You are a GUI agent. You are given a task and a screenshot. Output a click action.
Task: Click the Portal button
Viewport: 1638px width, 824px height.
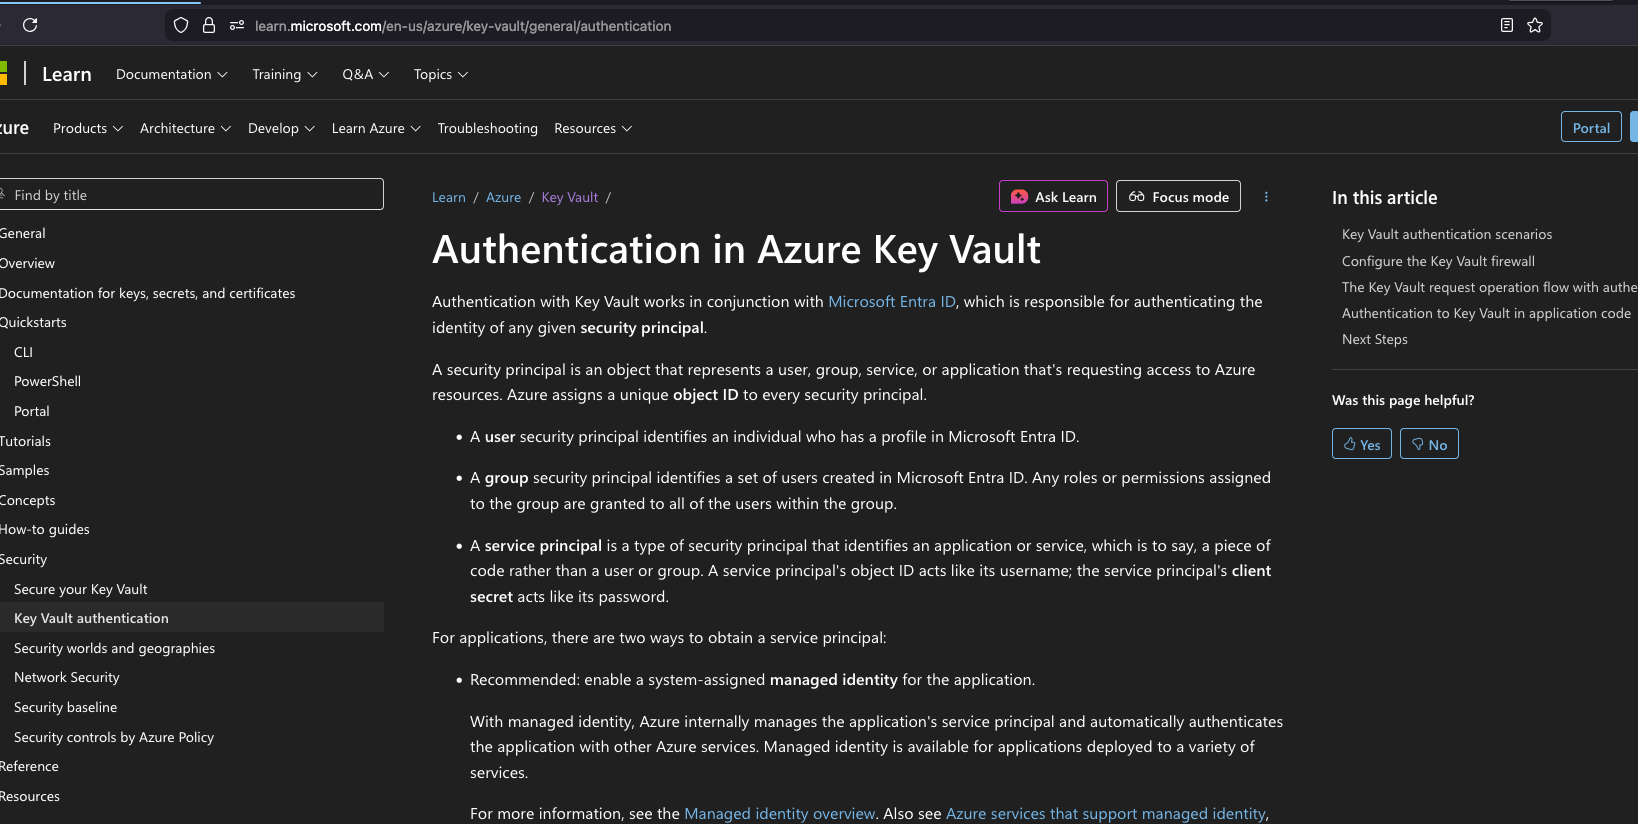[x=1591, y=127]
